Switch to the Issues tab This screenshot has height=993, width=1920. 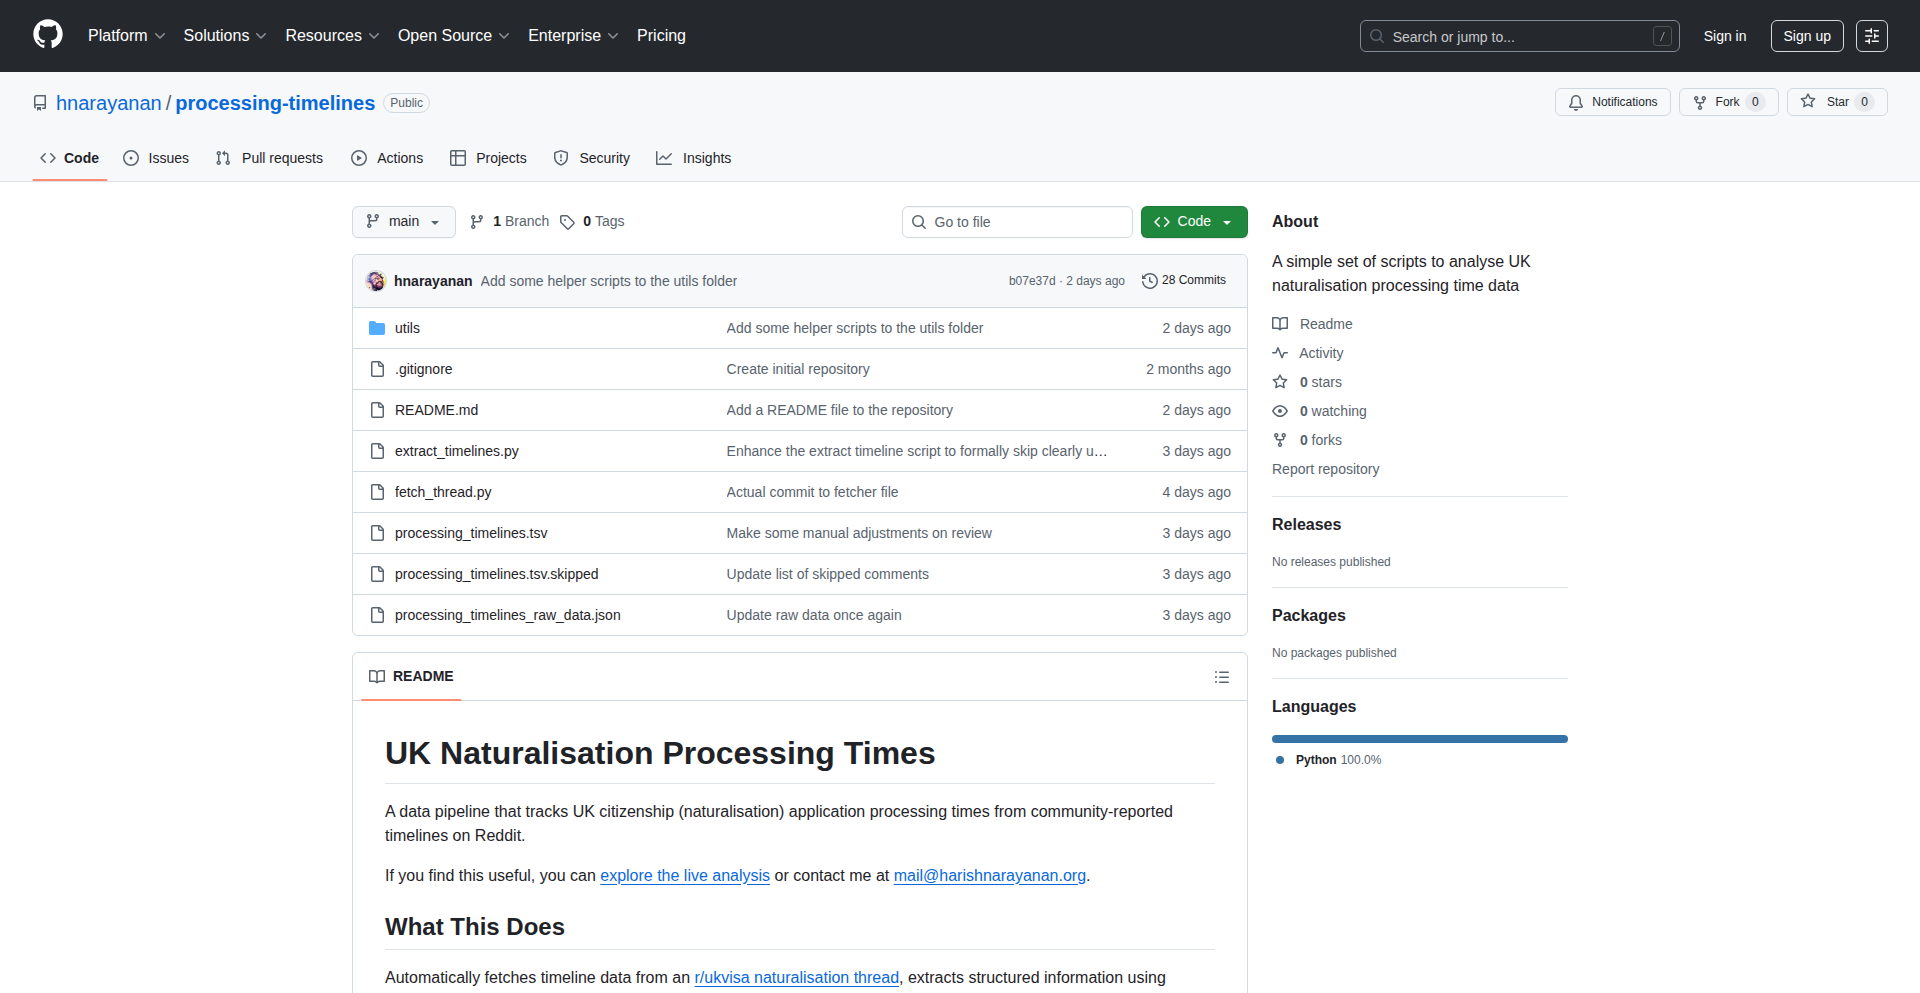(x=156, y=158)
